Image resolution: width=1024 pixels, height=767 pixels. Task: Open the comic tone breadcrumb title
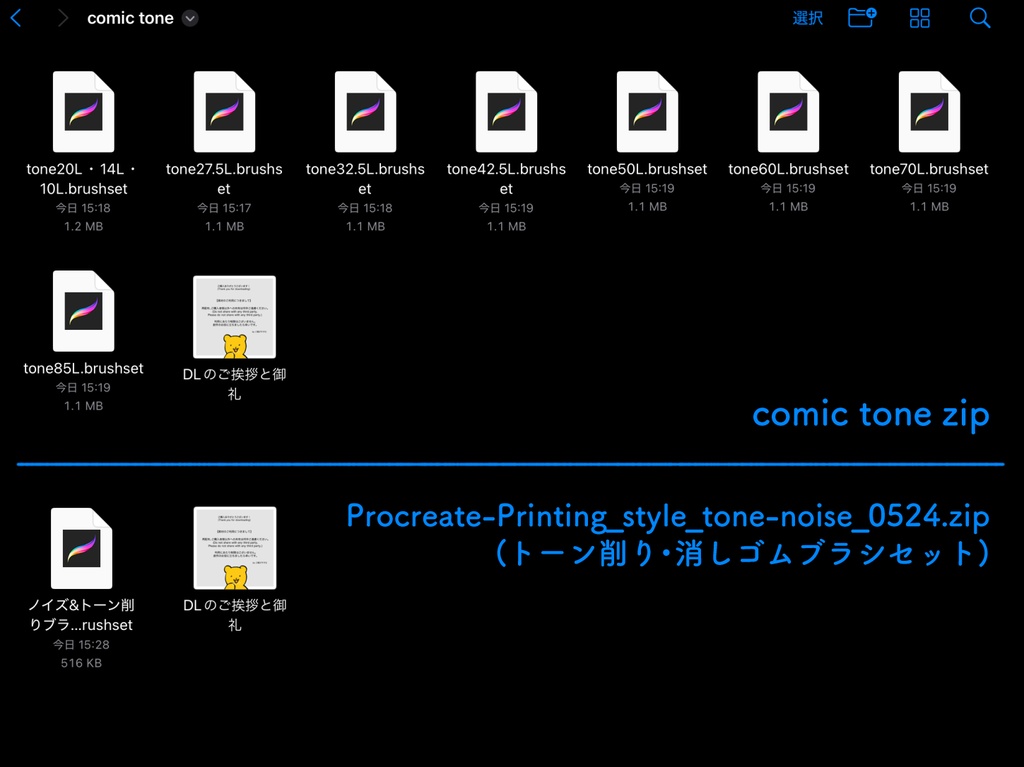131,17
